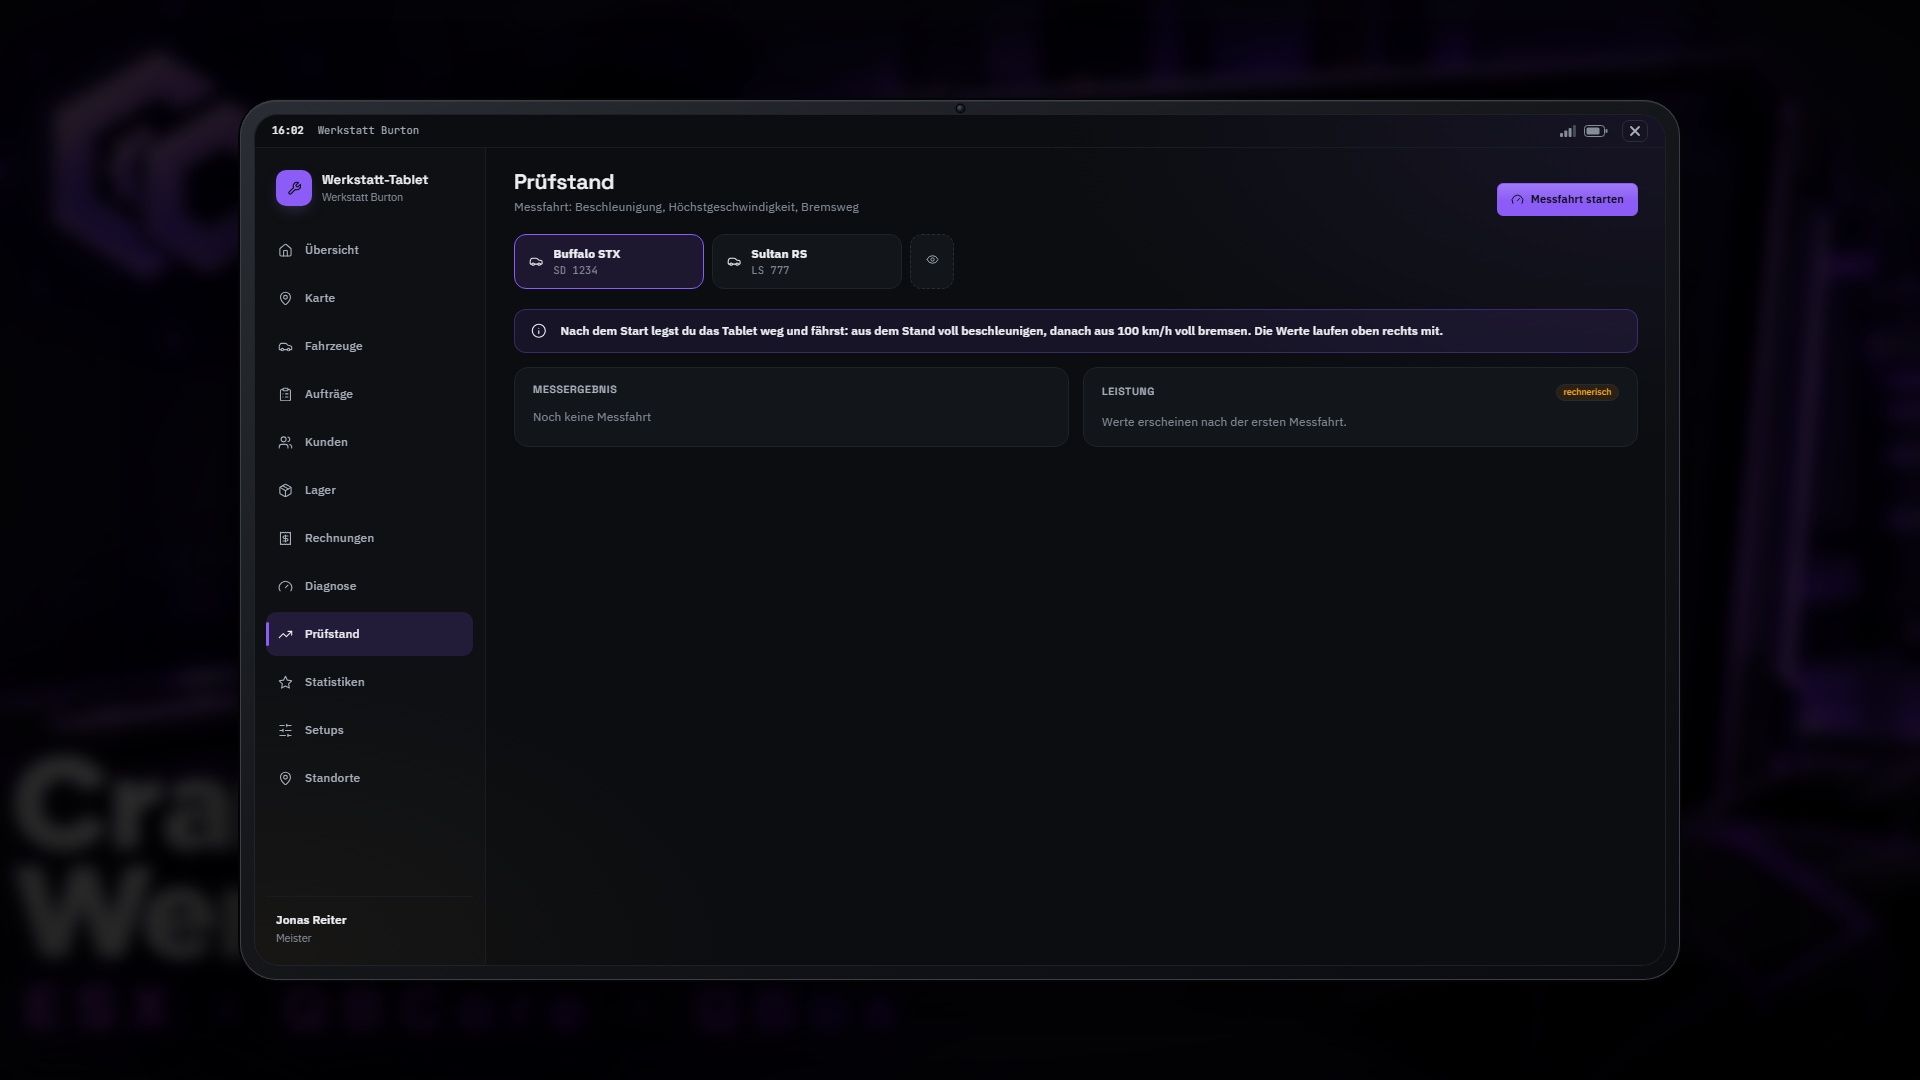
Task: Select the Buffalo STX vehicle card
Action: coord(609,261)
